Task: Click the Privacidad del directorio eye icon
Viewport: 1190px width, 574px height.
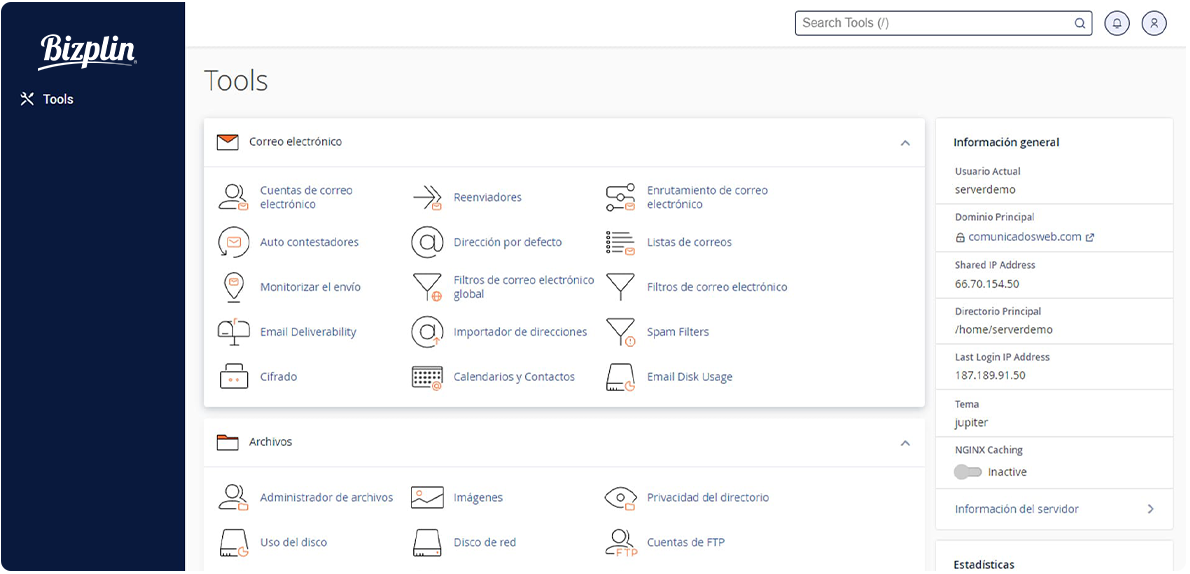Action: pyautogui.click(x=620, y=498)
